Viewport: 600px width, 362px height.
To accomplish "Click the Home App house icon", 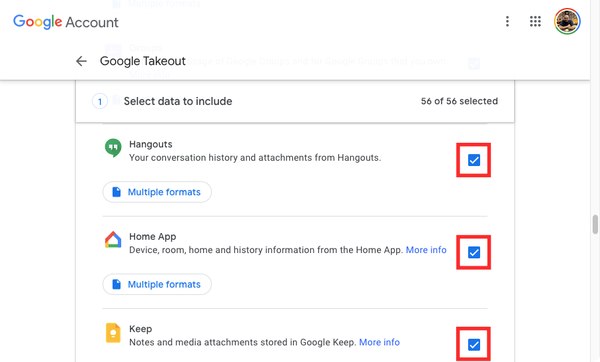I will (x=113, y=240).
